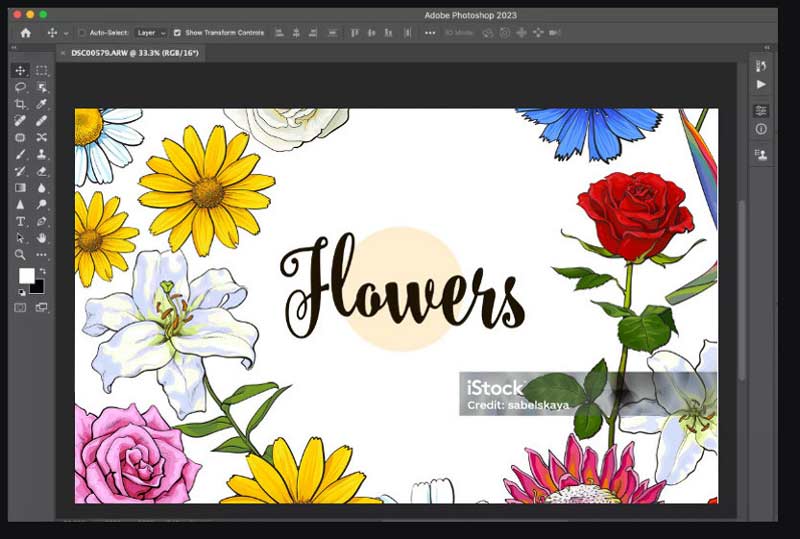Collapse the tools panel double arrows
The image size is (800, 539).
tap(14, 47)
